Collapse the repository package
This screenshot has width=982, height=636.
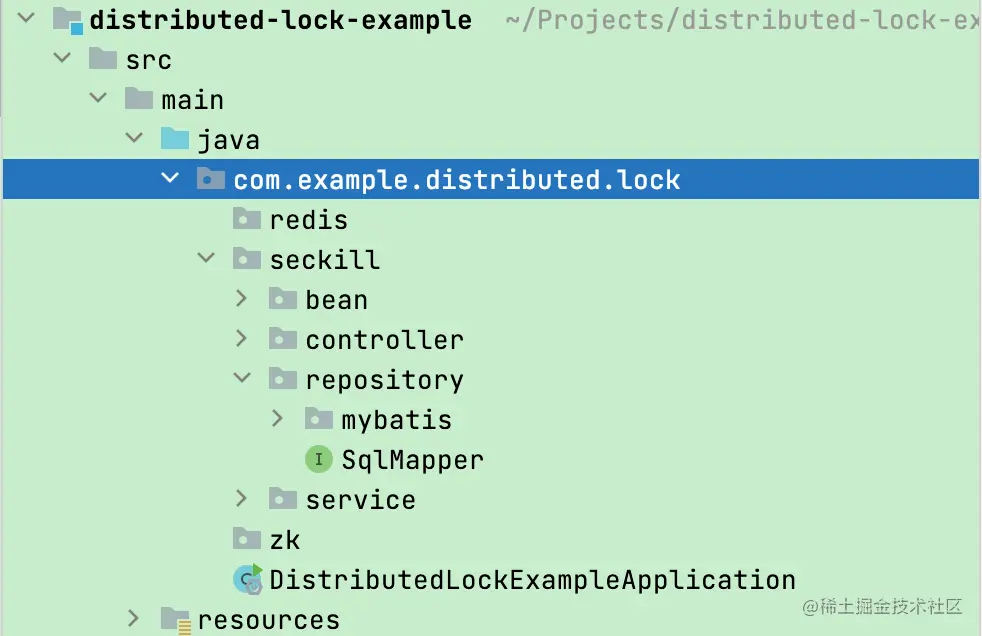tap(242, 377)
